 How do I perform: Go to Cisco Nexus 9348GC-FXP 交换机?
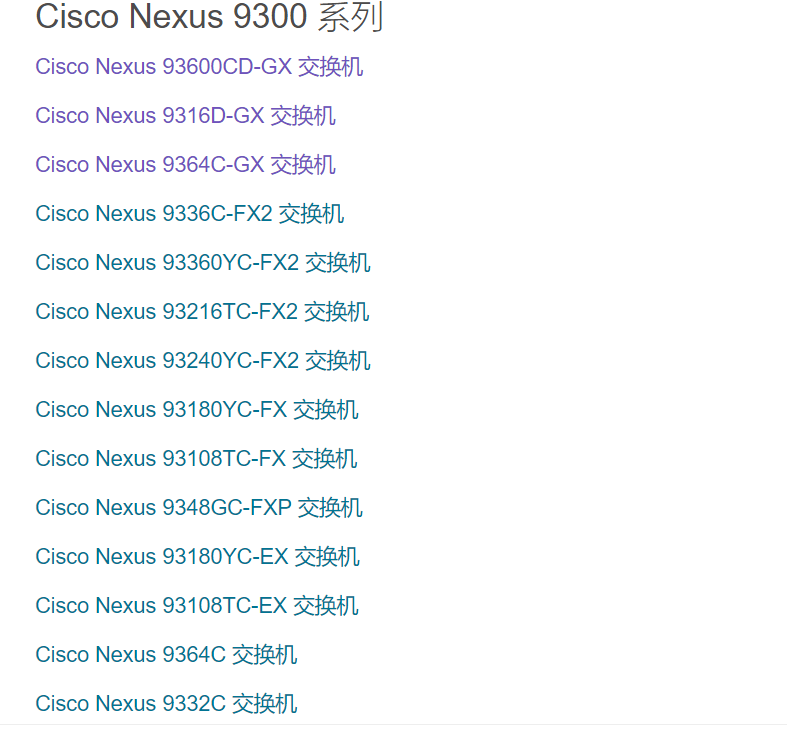tap(199, 508)
